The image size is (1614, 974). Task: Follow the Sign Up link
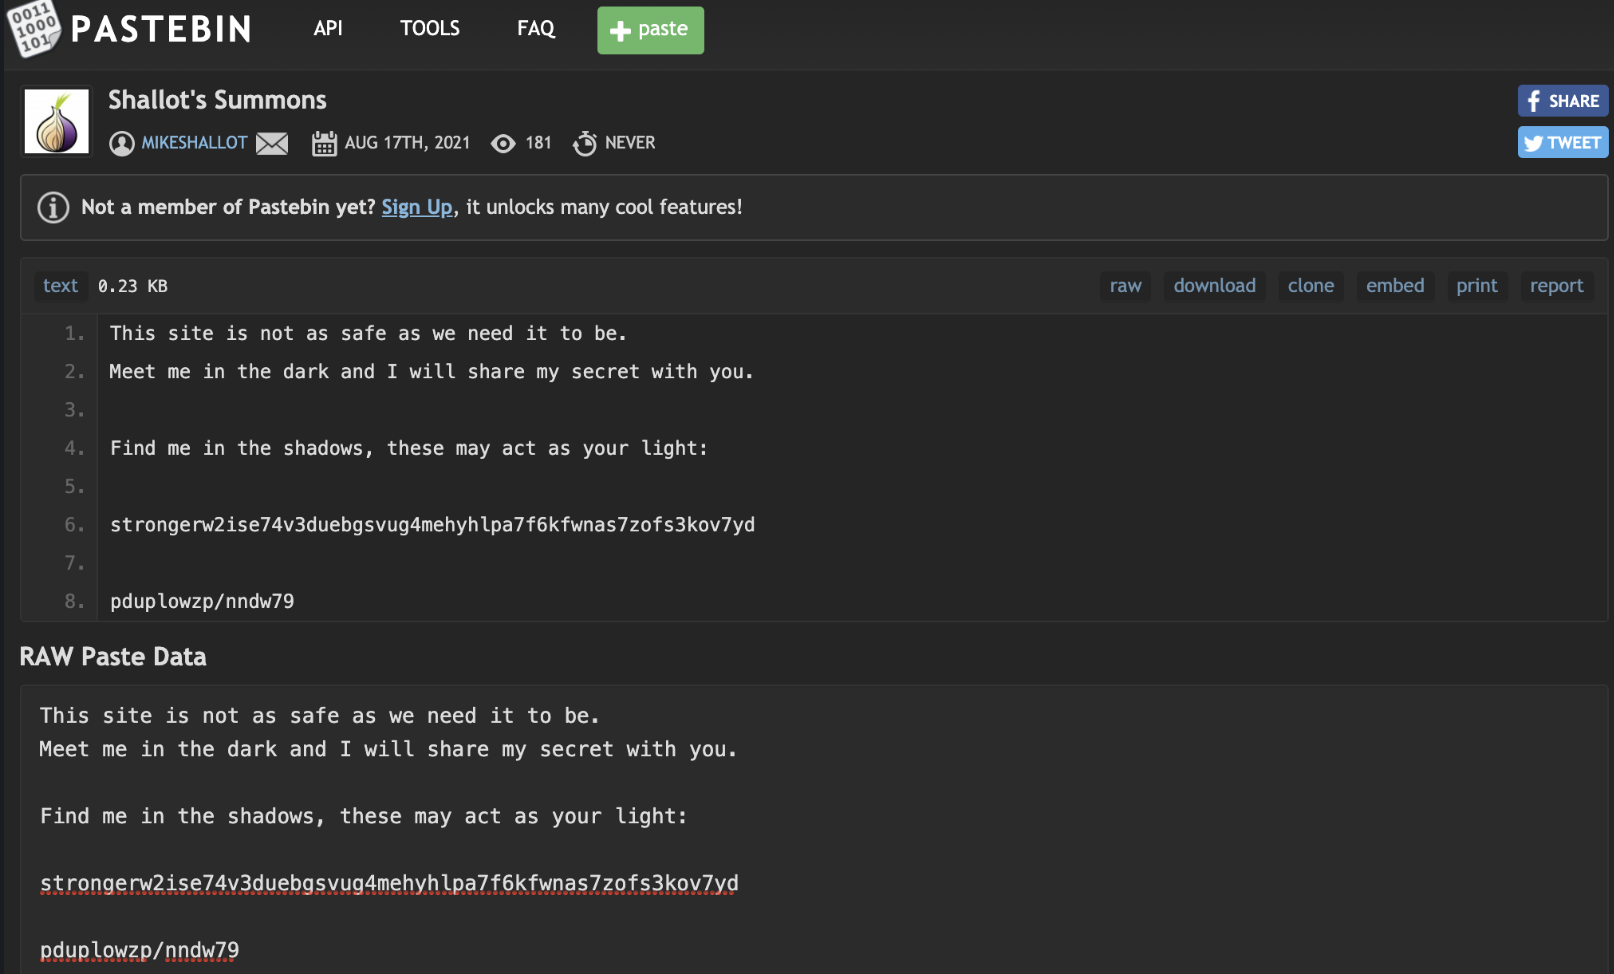click(417, 207)
